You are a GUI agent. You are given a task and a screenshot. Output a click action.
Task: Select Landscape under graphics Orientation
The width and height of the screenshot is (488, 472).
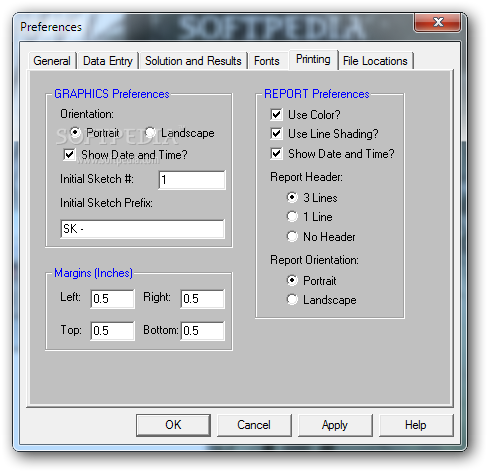[150, 133]
